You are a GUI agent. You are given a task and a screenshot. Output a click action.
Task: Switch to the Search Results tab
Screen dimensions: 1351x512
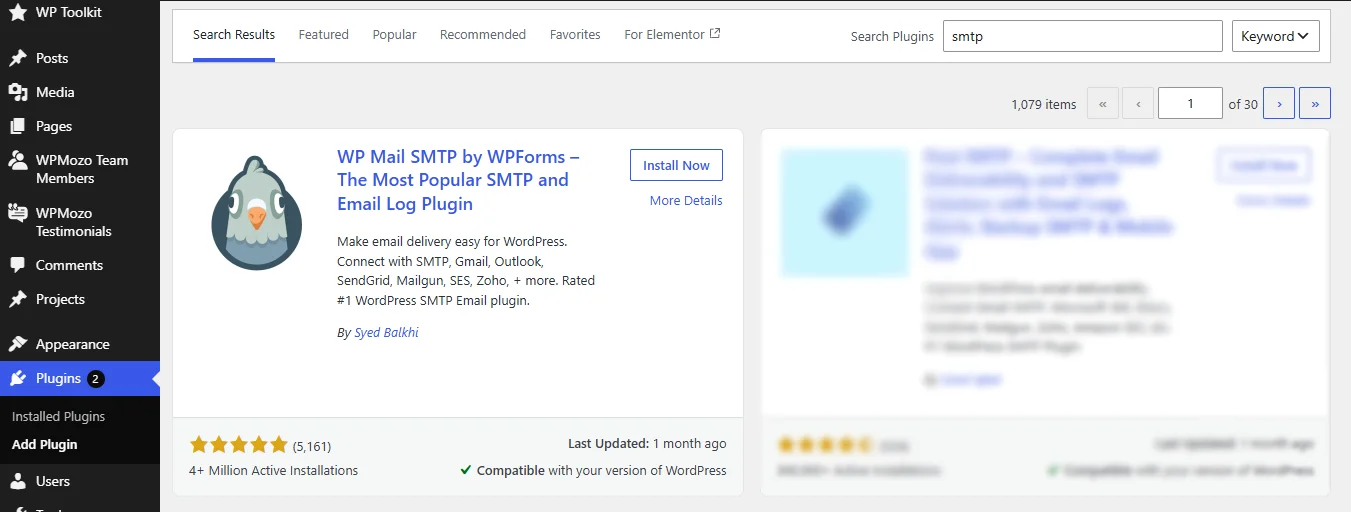[234, 34]
